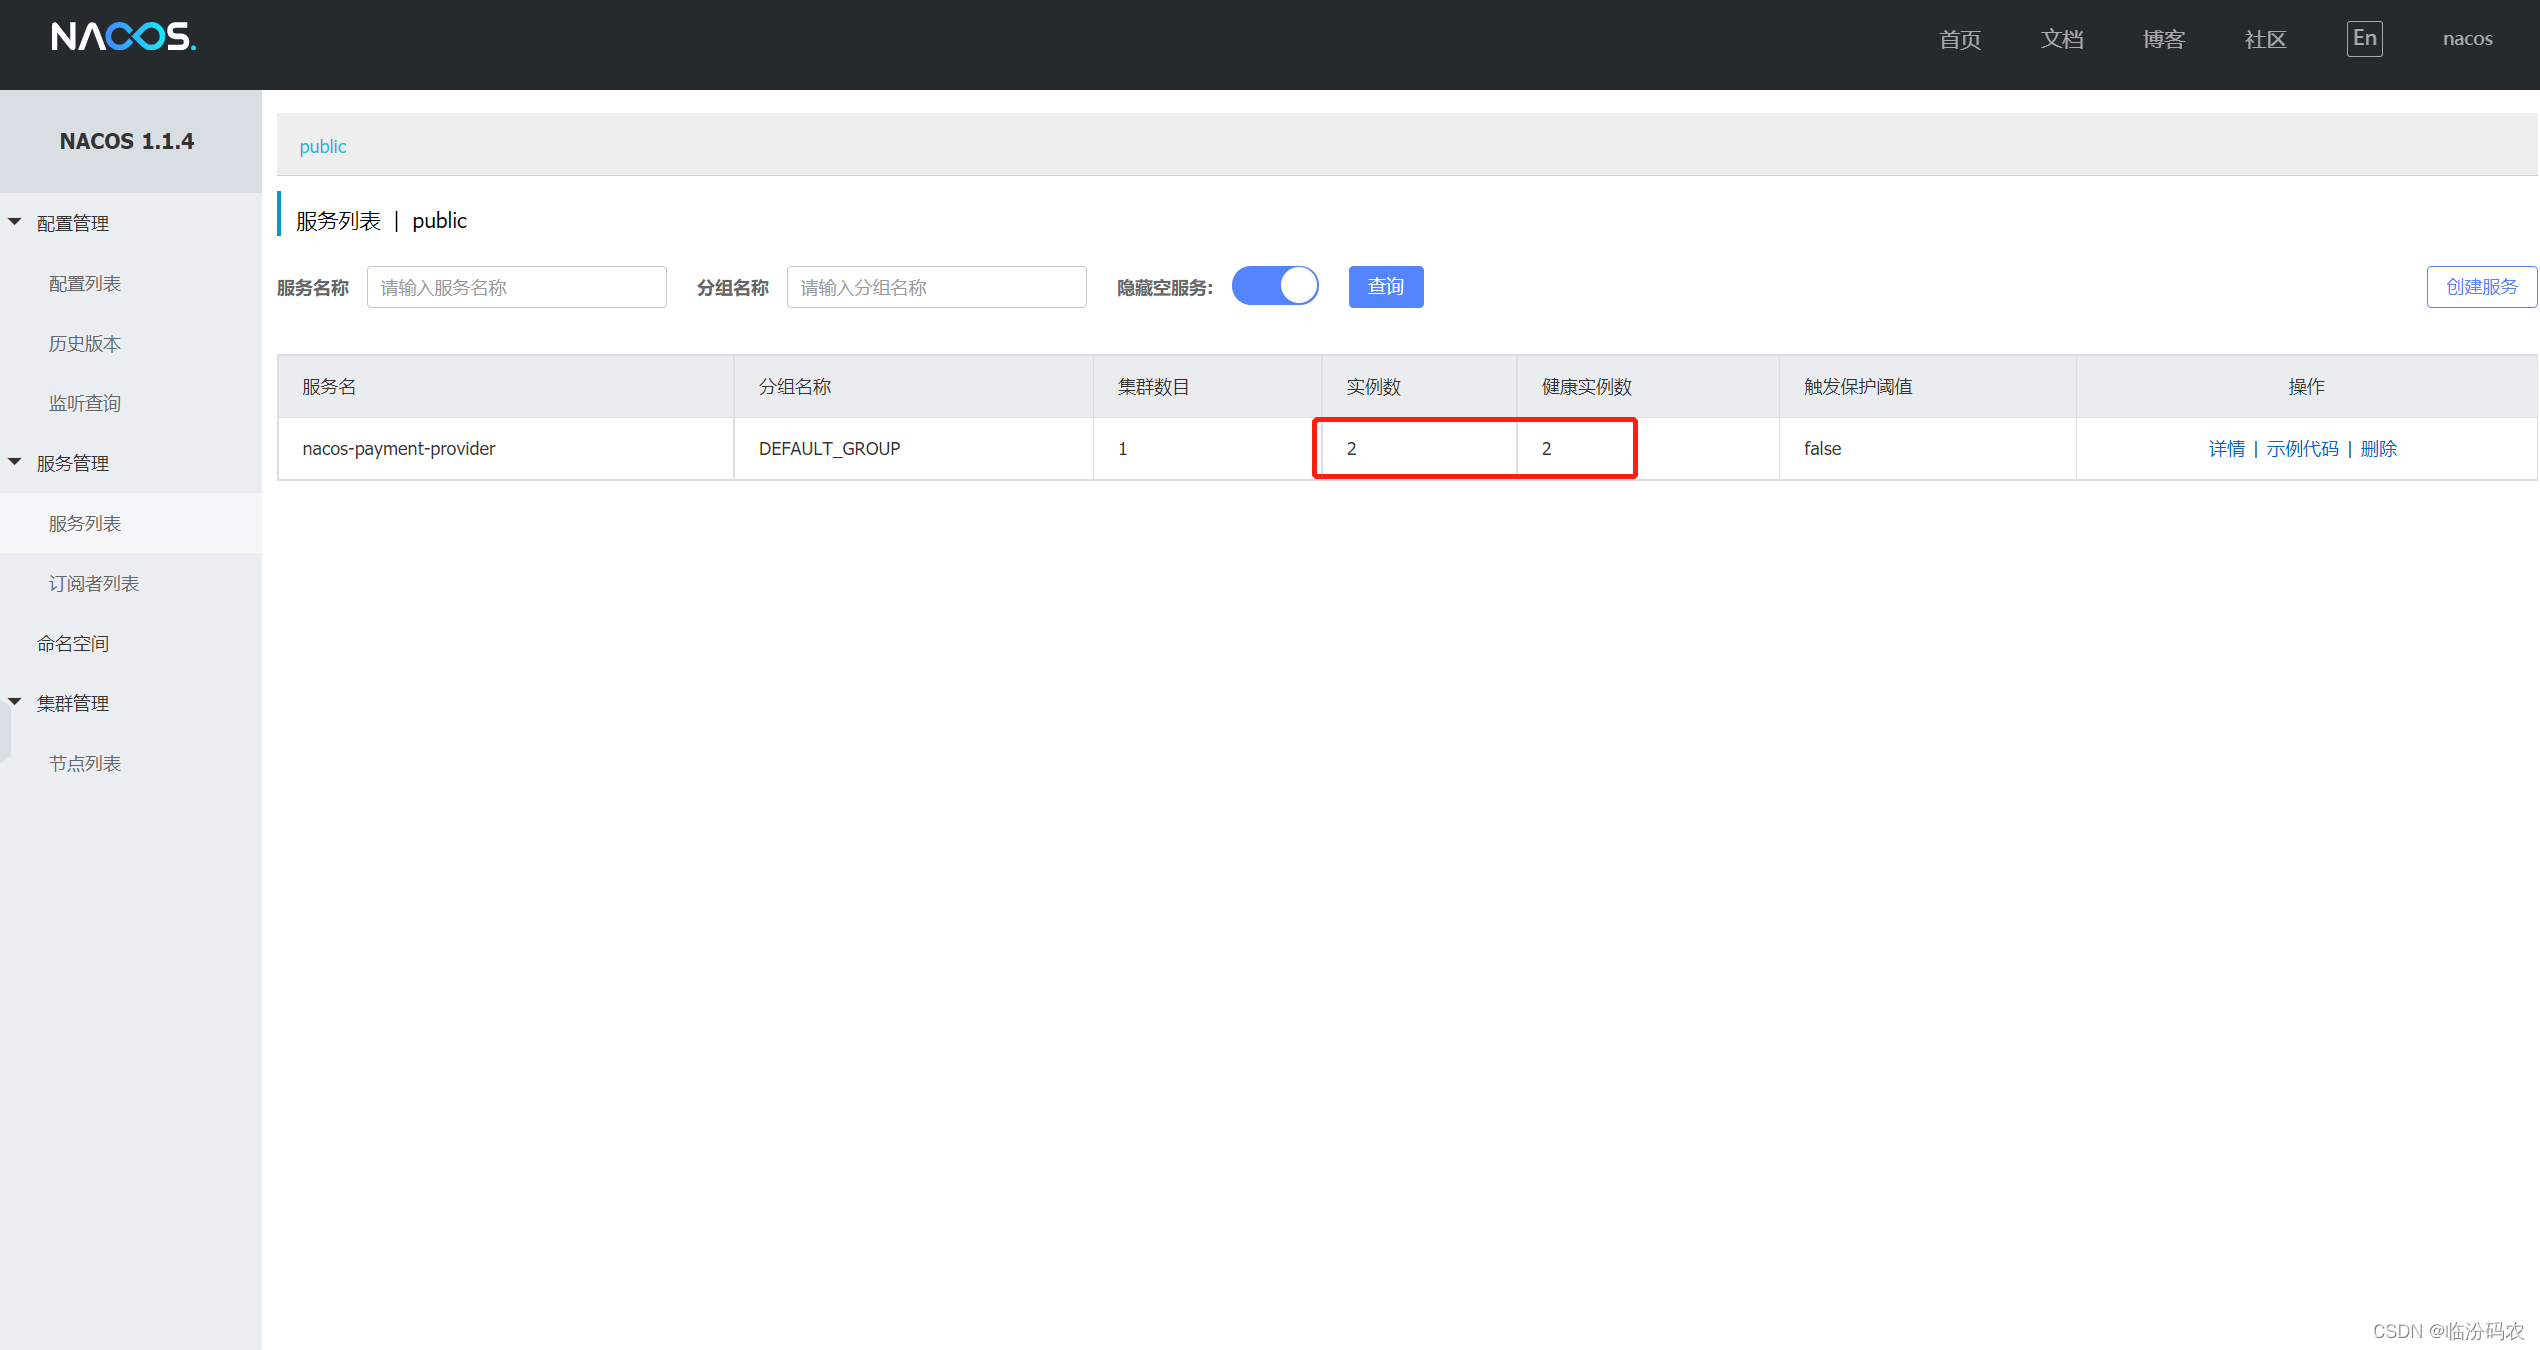Open 节点列表 in sidebar
The width and height of the screenshot is (2540, 1350).
tap(85, 764)
